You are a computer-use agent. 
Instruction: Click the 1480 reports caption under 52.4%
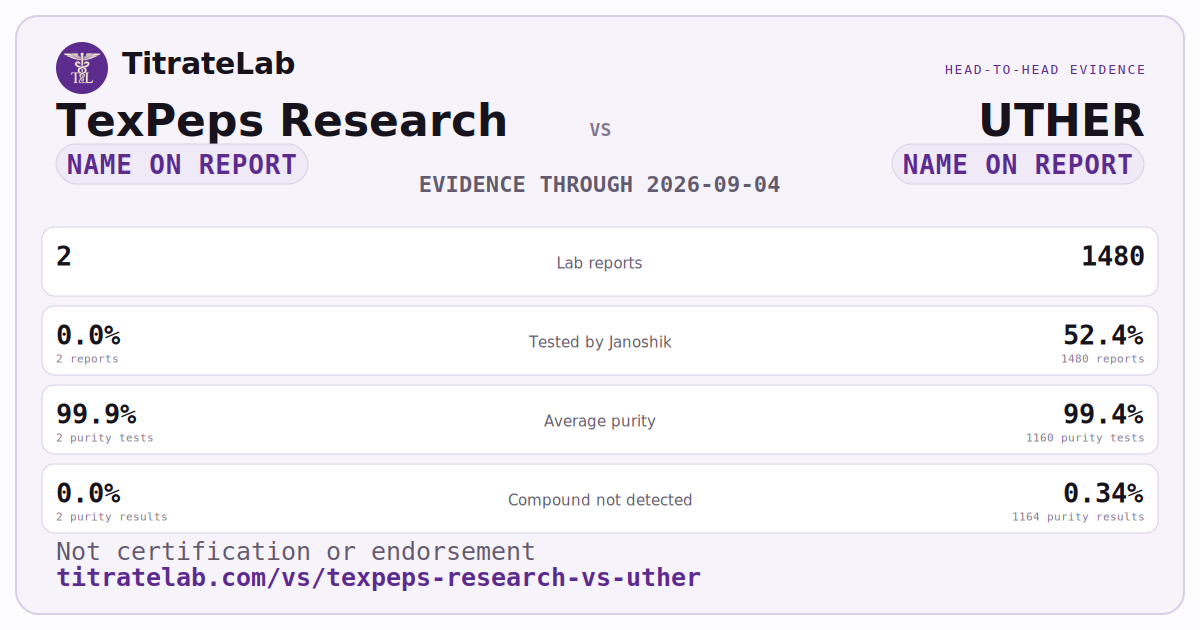[x=1103, y=359]
